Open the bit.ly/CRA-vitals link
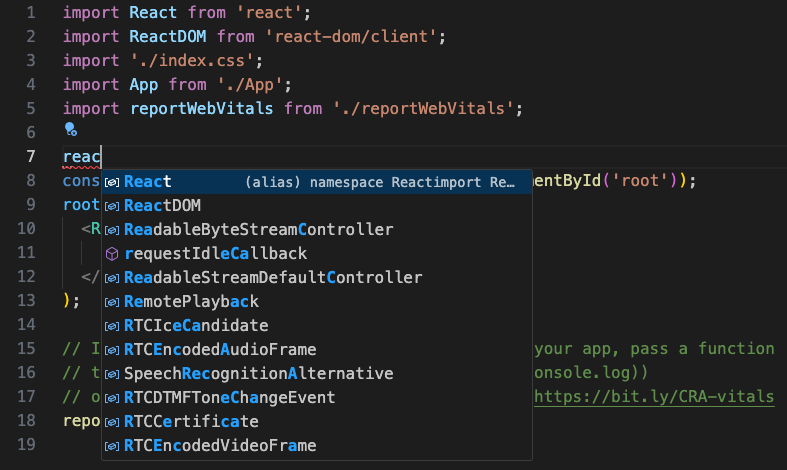Viewport: 787px width, 470px height. pos(654,397)
